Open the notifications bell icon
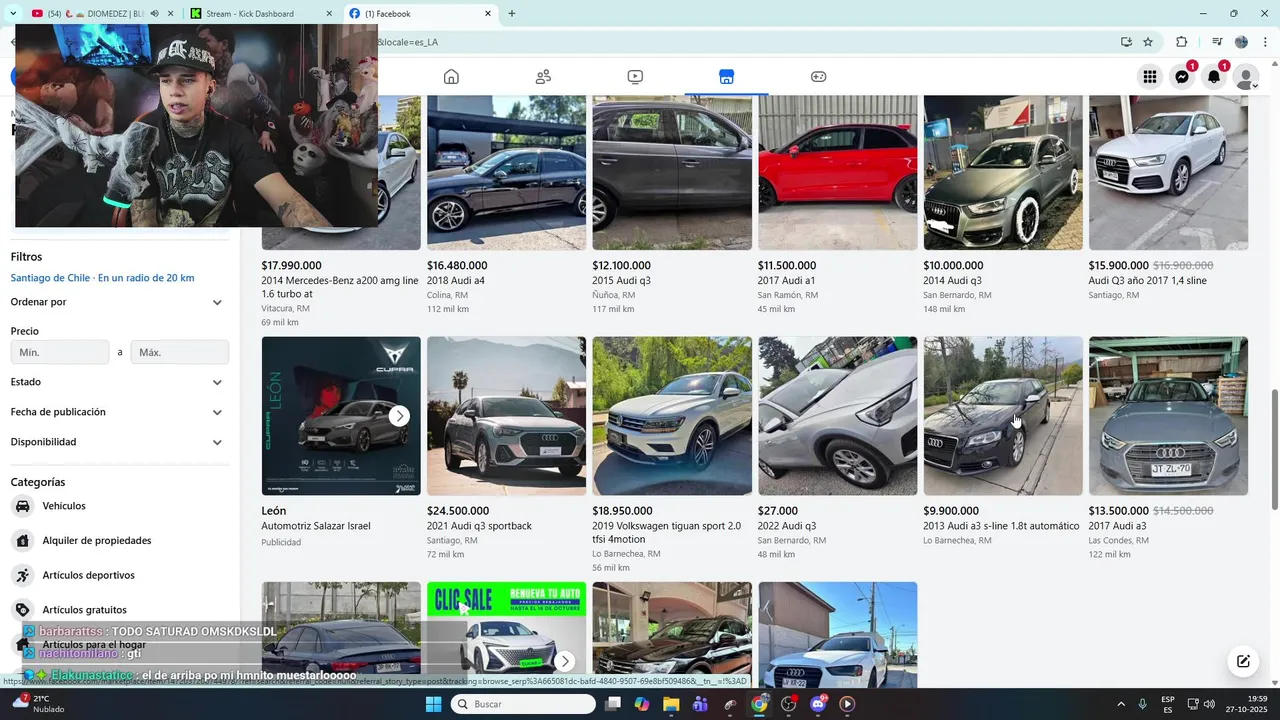This screenshot has height=720, width=1280. coord(1214,77)
